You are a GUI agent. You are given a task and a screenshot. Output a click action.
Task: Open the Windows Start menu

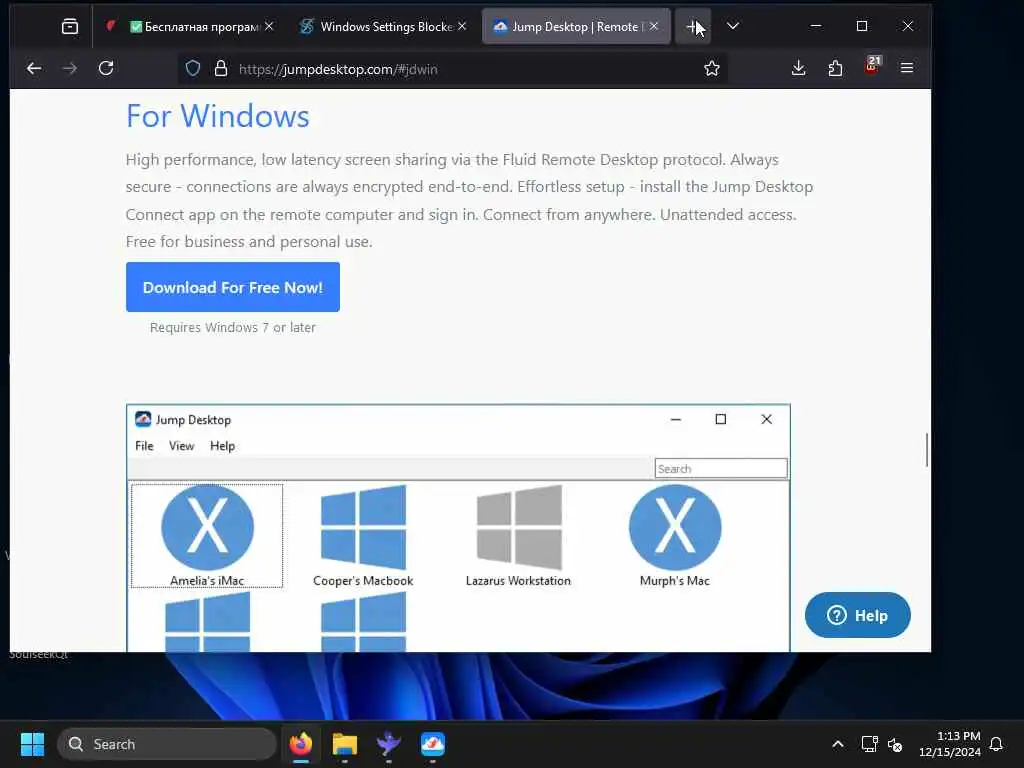[32, 744]
